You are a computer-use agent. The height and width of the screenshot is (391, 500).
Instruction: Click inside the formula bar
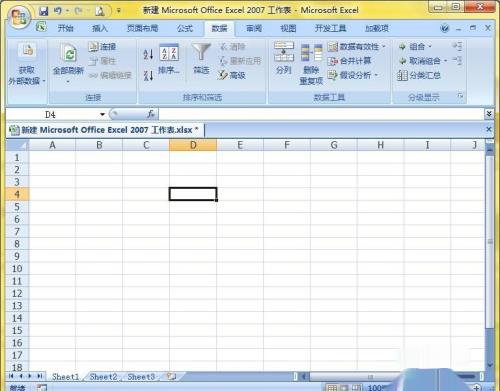point(321,114)
